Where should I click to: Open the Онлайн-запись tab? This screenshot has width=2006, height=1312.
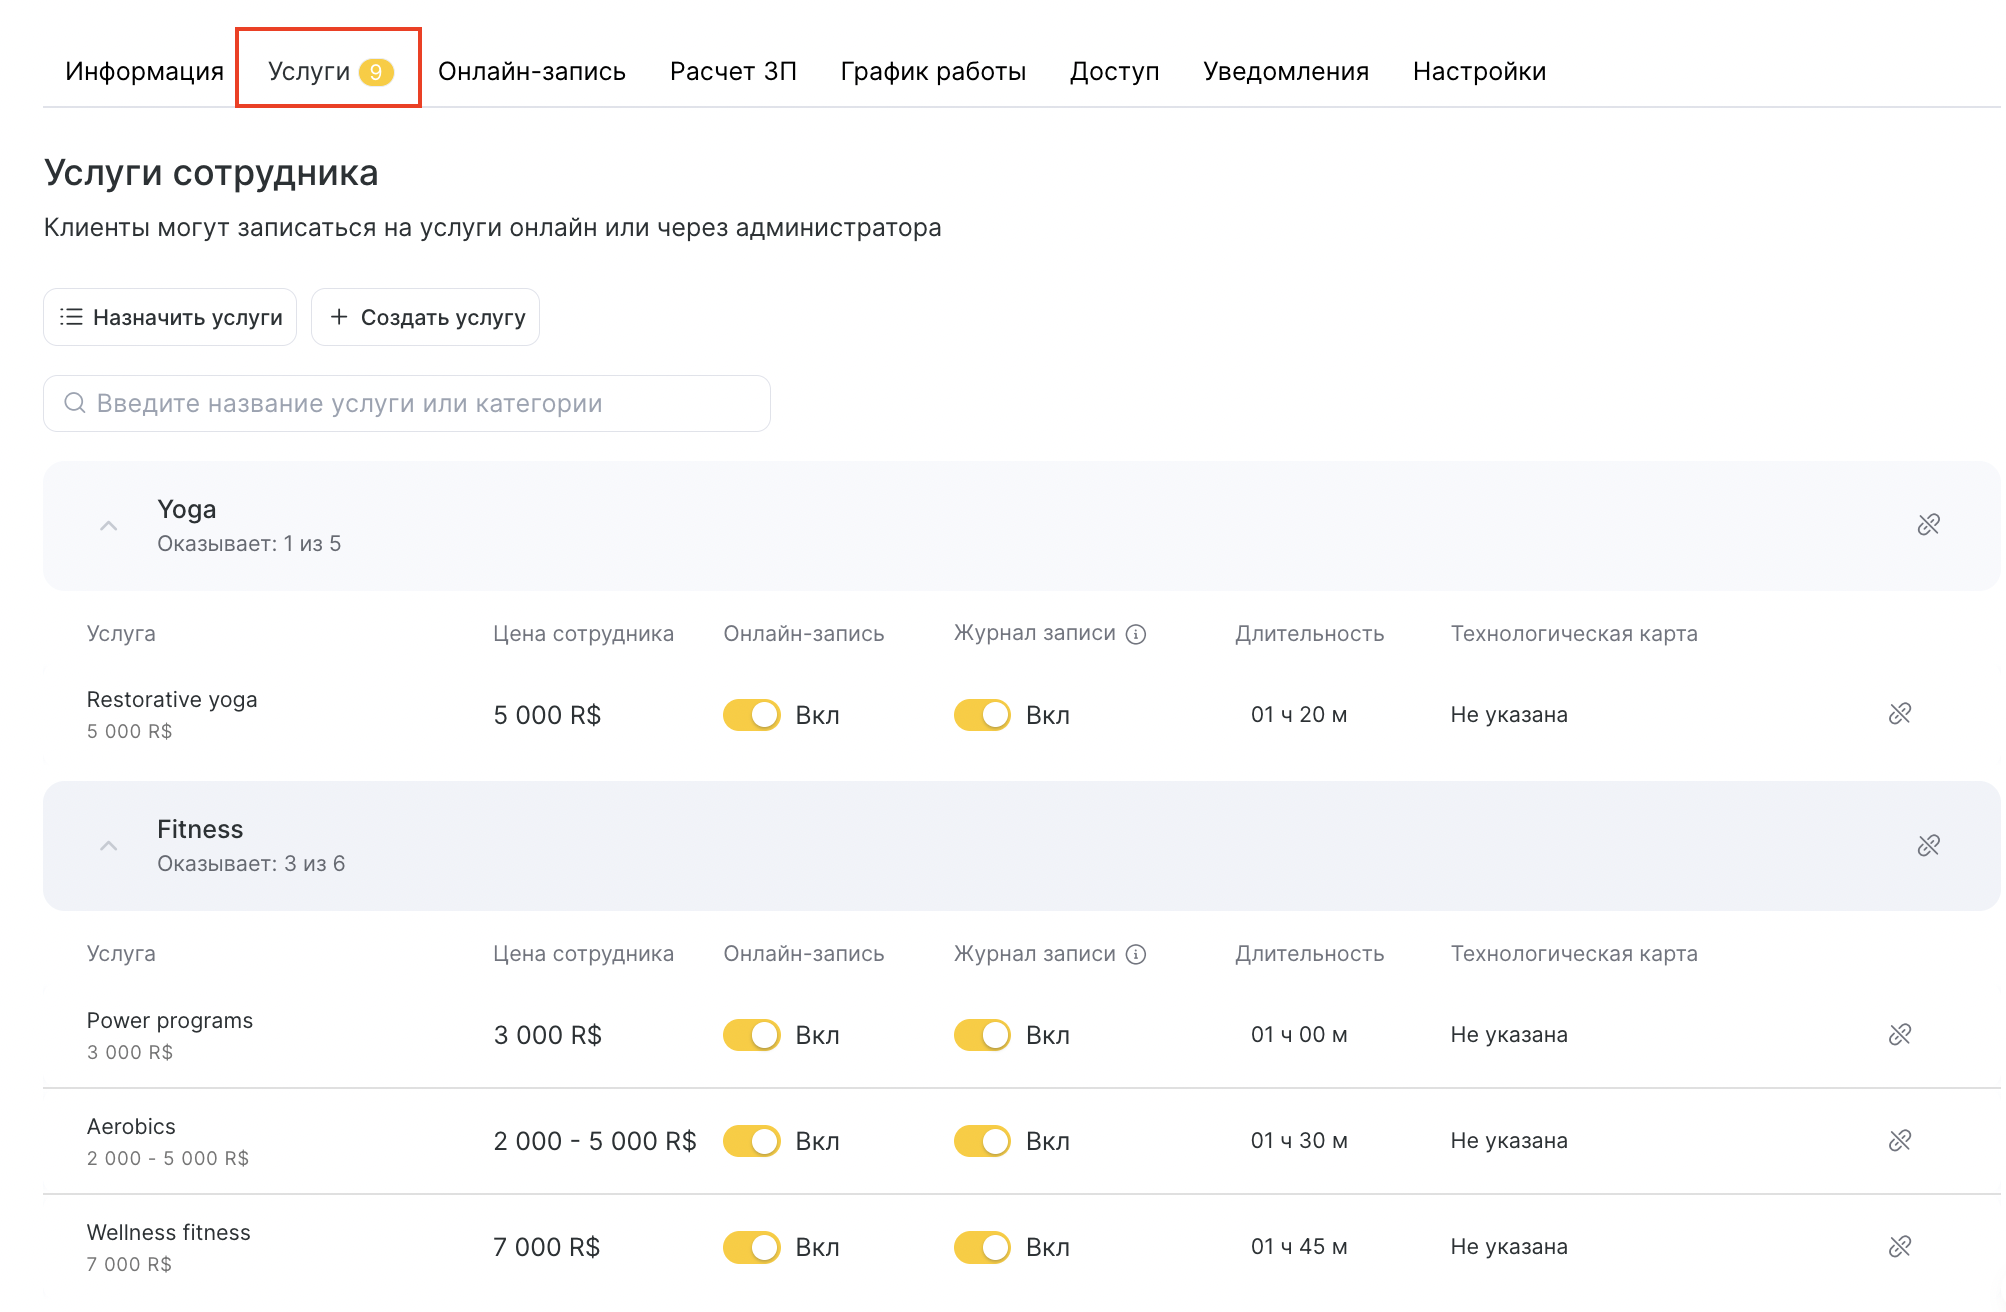[531, 71]
